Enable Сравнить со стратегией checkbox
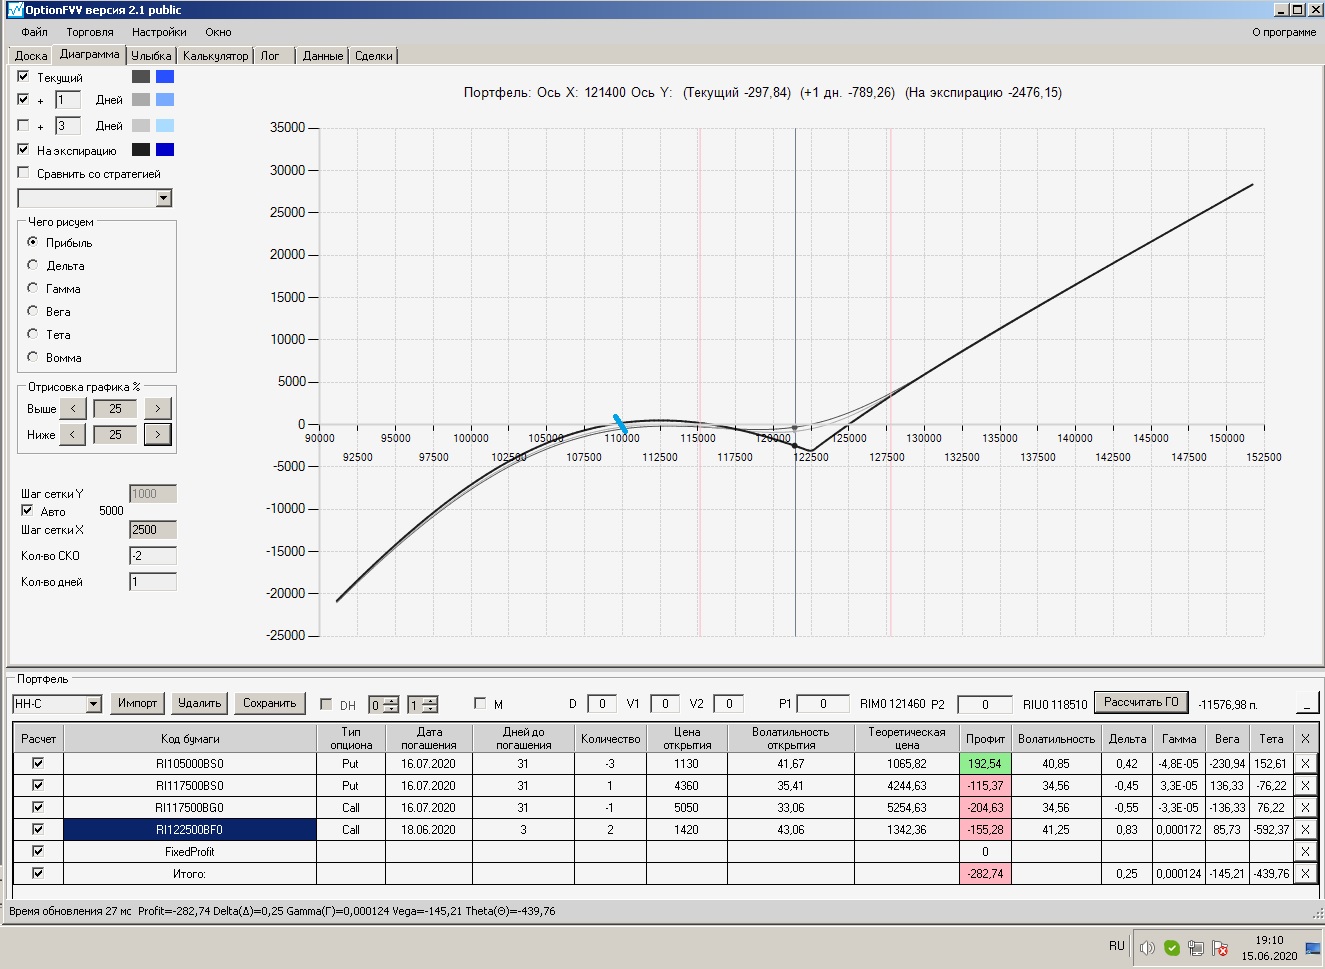This screenshot has height=969, width=1325. [x=23, y=172]
